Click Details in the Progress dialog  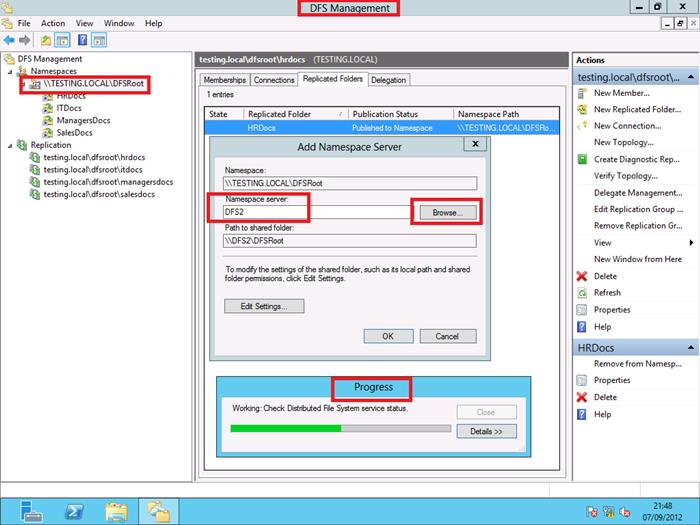[487, 432]
